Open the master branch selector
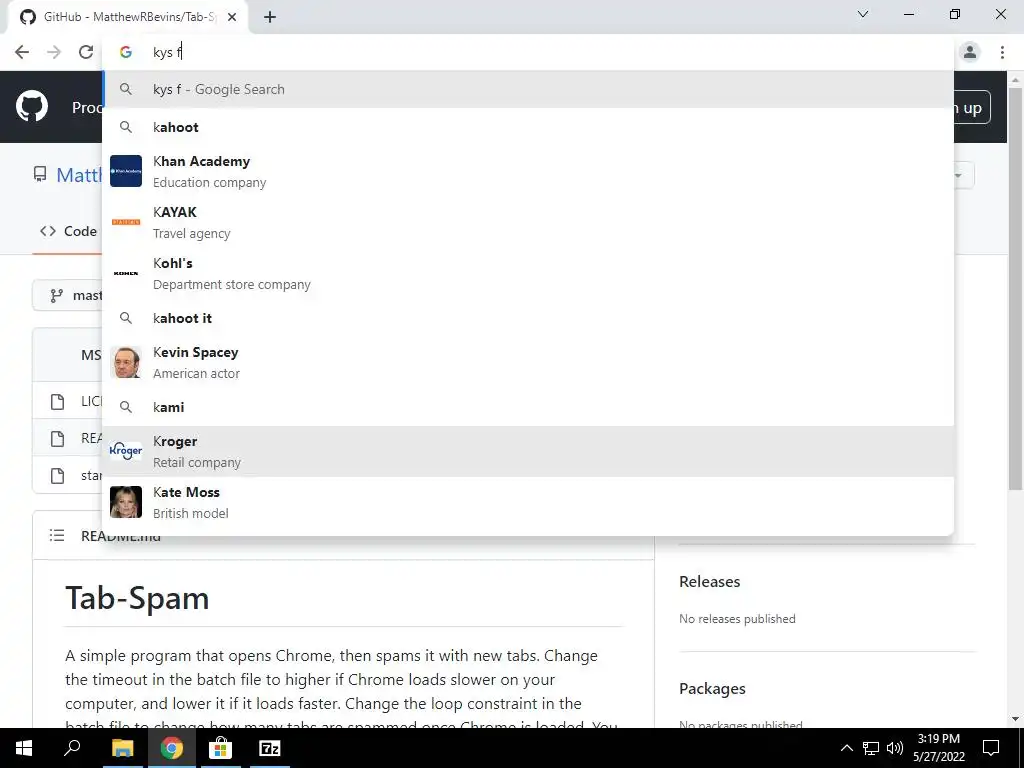Image resolution: width=1024 pixels, height=768 pixels. [x=69, y=296]
